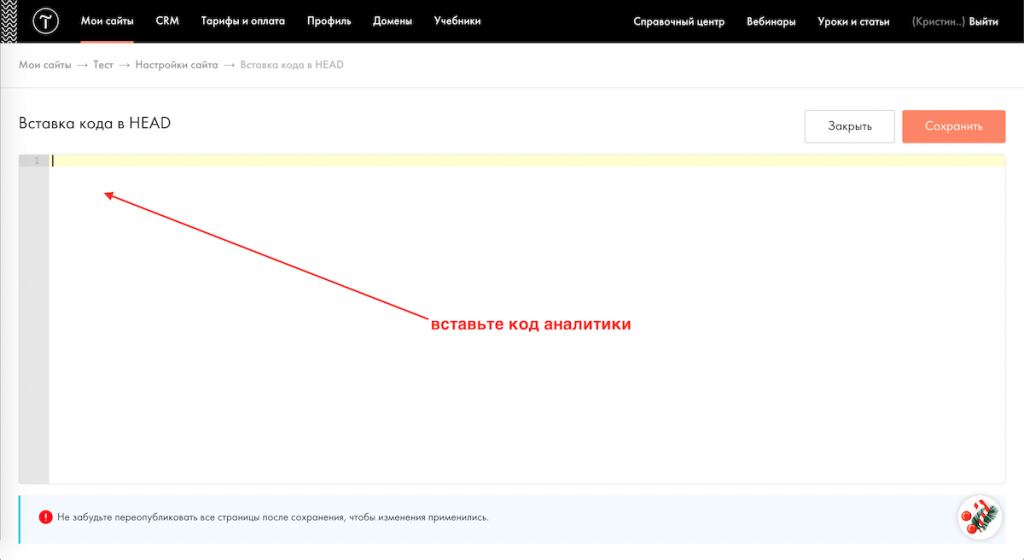
Task: Click the Tilda logo icon
Action: [x=46, y=21]
